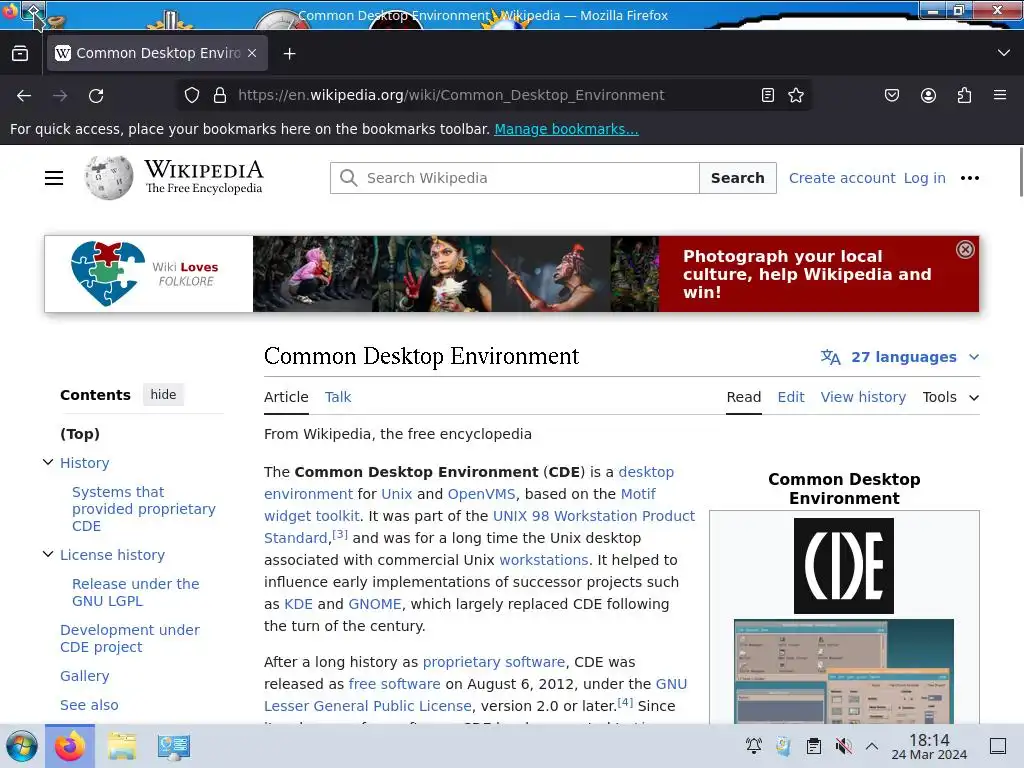Open the GNOME article link
Viewport: 1024px width, 768px height.
pyautogui.click(x=375, y=603)
